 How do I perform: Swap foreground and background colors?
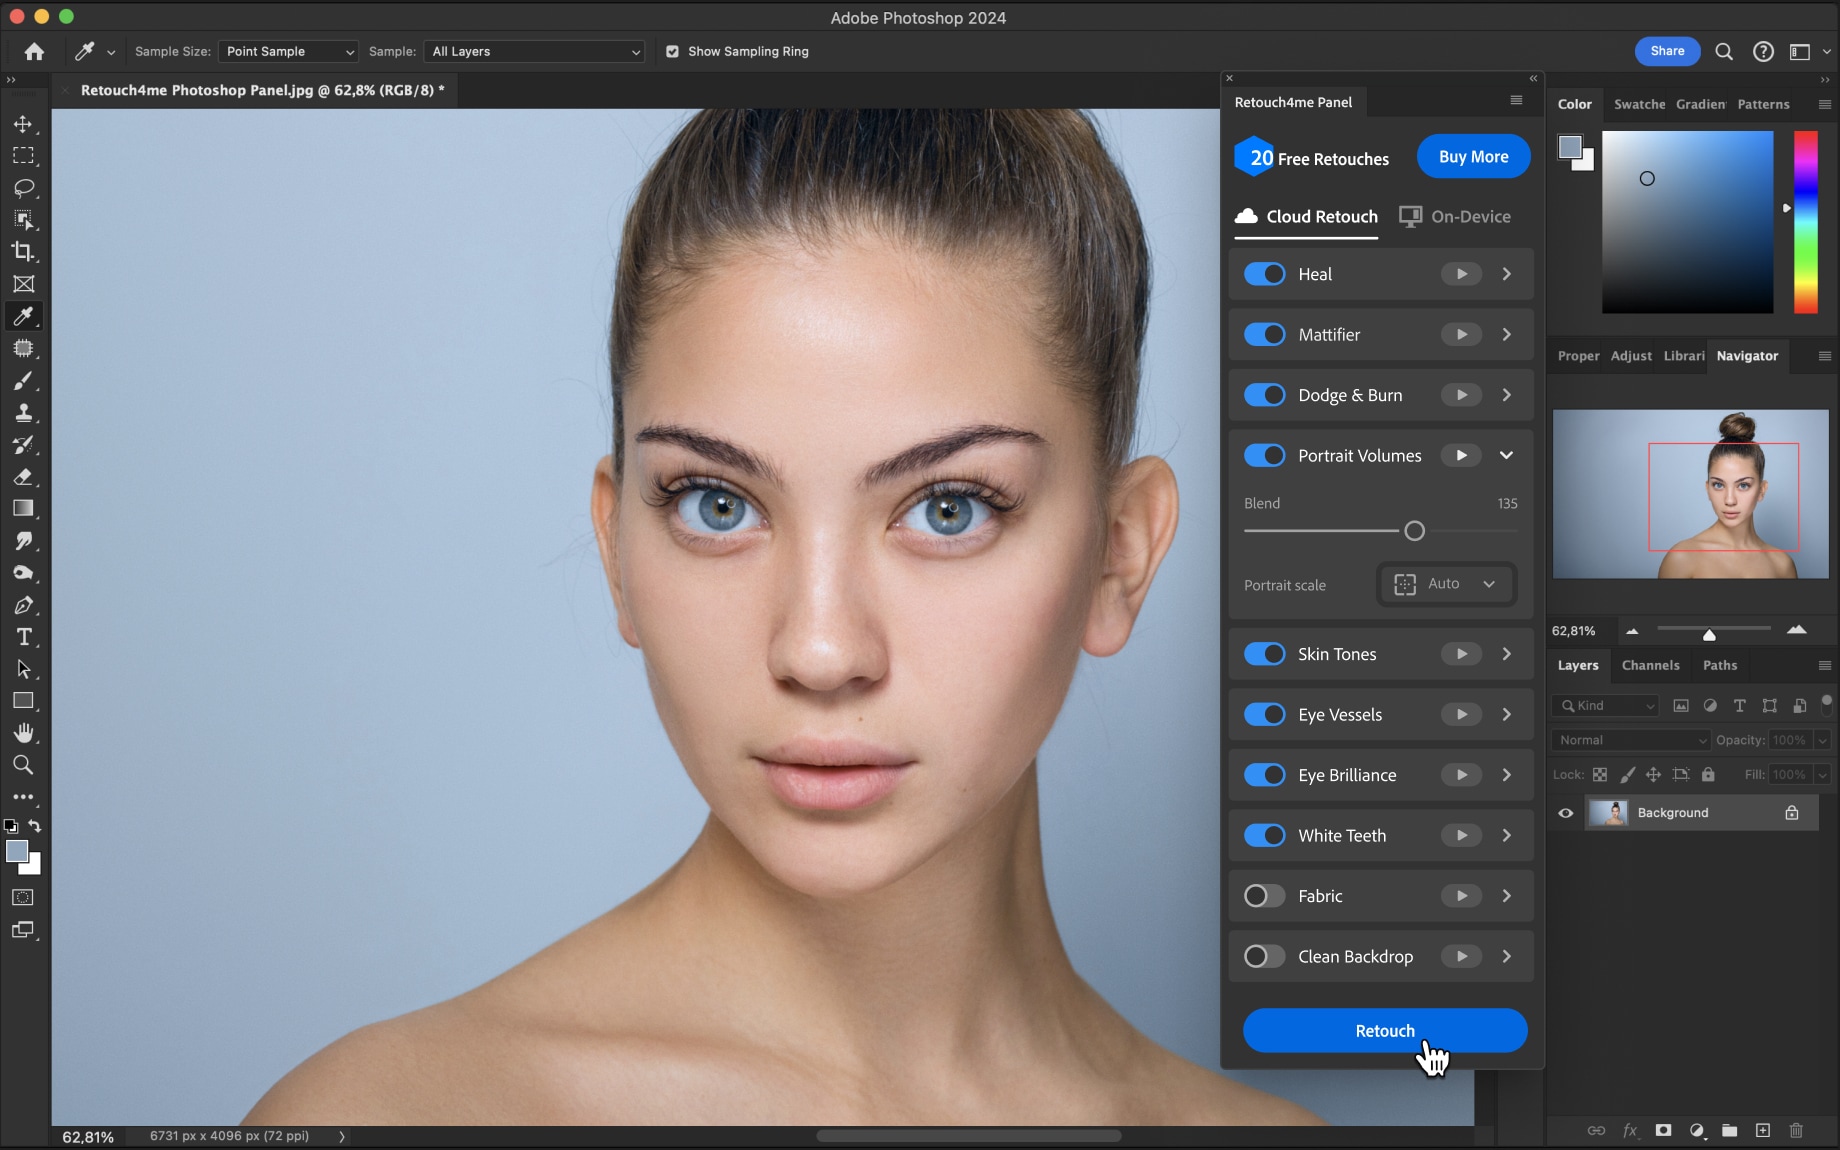(35, 826)
